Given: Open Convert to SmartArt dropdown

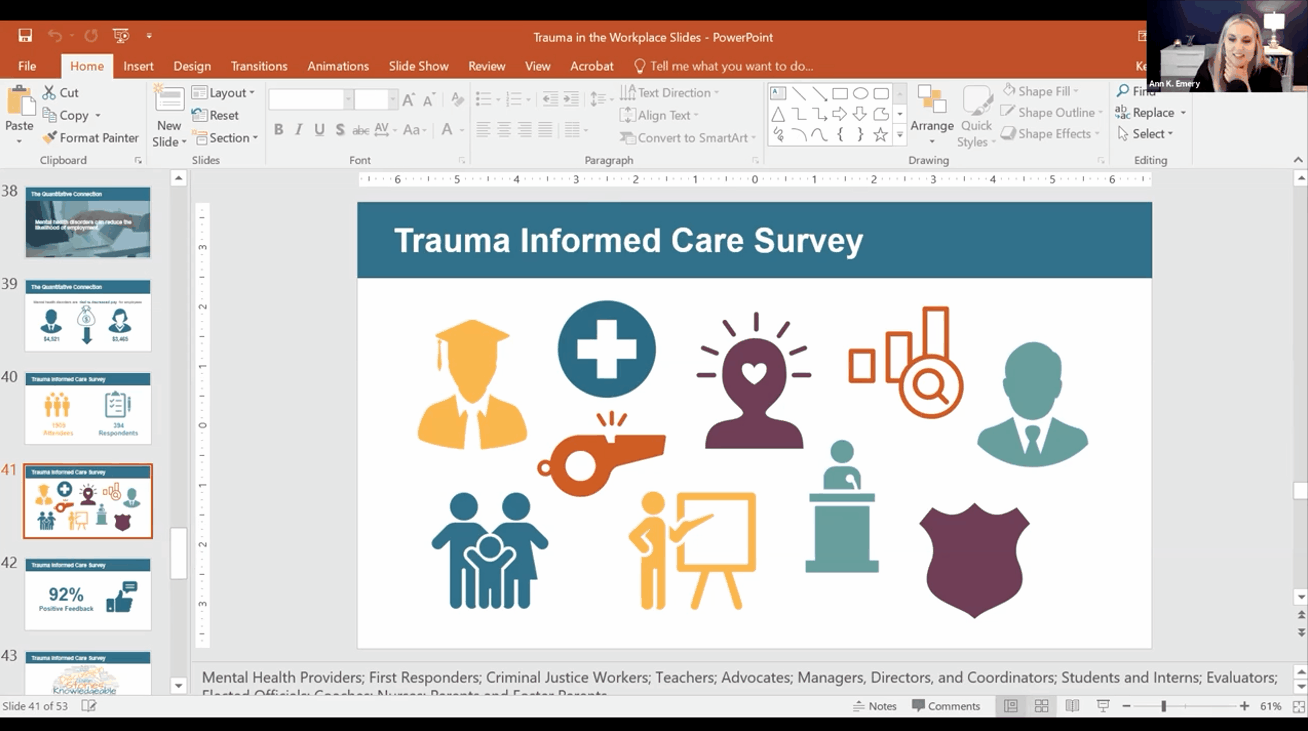Looking at the screenshot, I should click(688, 138).
